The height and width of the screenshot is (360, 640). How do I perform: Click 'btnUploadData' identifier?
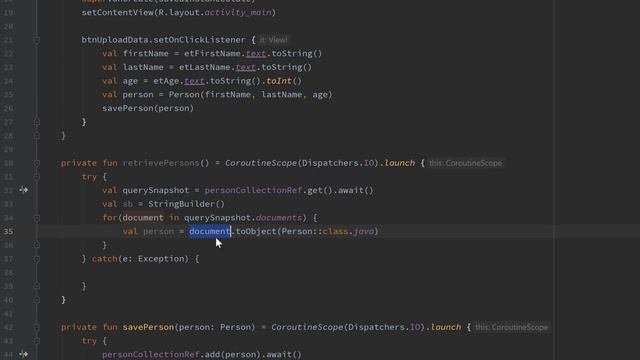pos(115,40)
